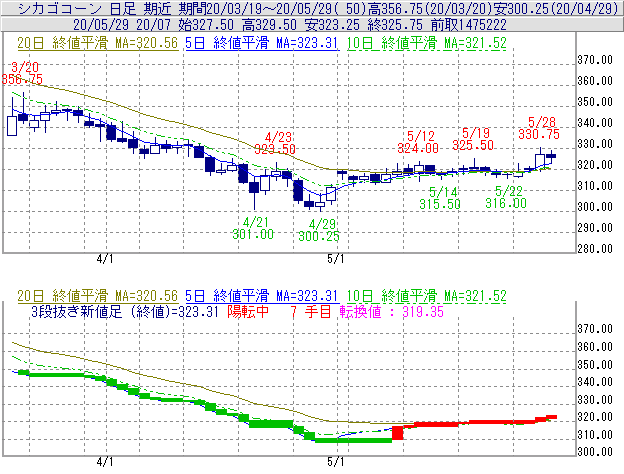Screen dimensions: 624x474
Task: Click the 360.00 axis label on lower chart
Action: (x=595, y=346)
